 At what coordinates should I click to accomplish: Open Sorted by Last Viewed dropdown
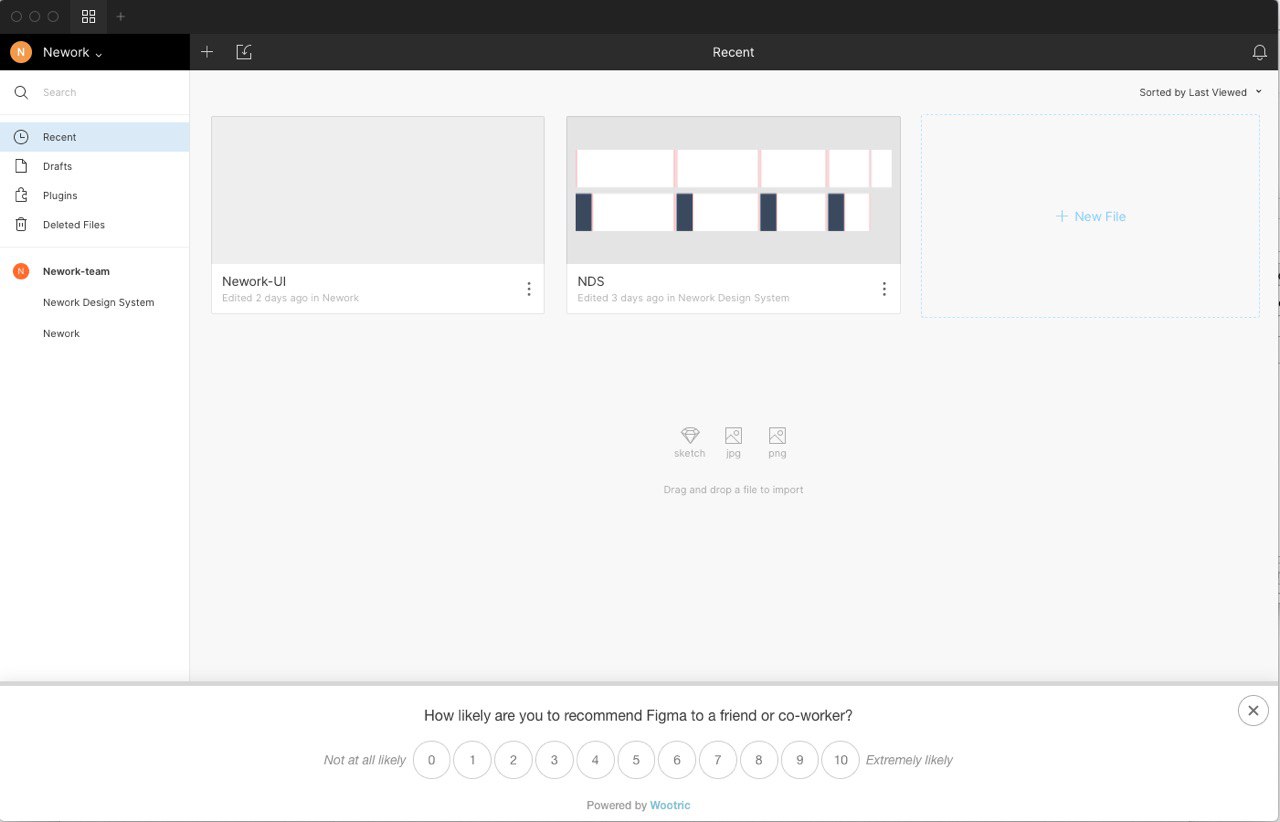pyautogui.click(x=1200, y=92)
